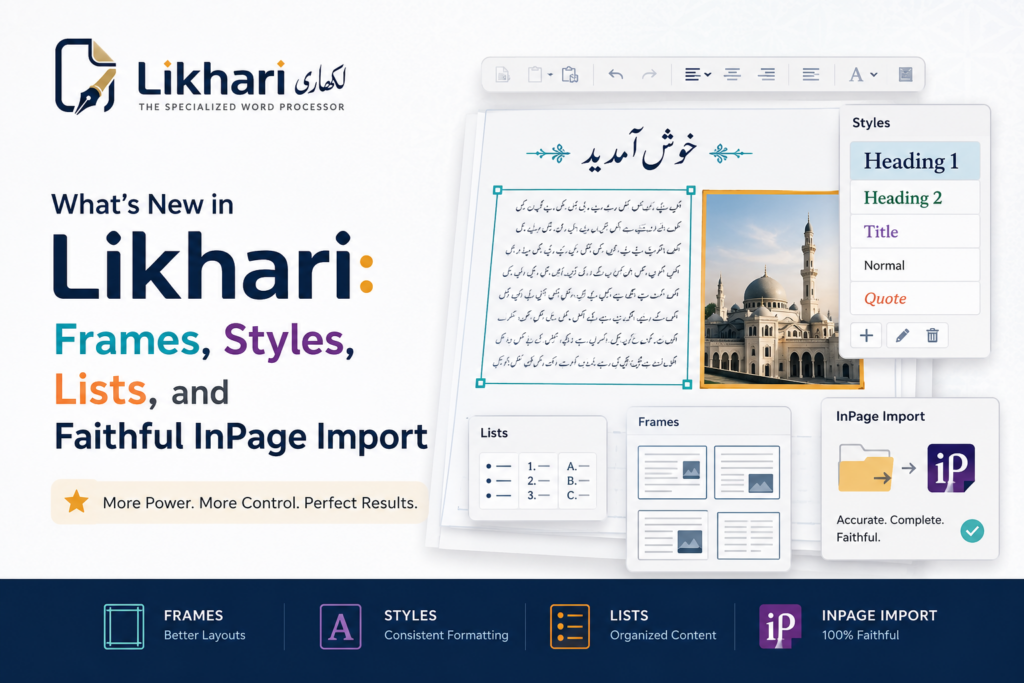Center align the text
The image size is (1024, 683).
pos(732,74)
